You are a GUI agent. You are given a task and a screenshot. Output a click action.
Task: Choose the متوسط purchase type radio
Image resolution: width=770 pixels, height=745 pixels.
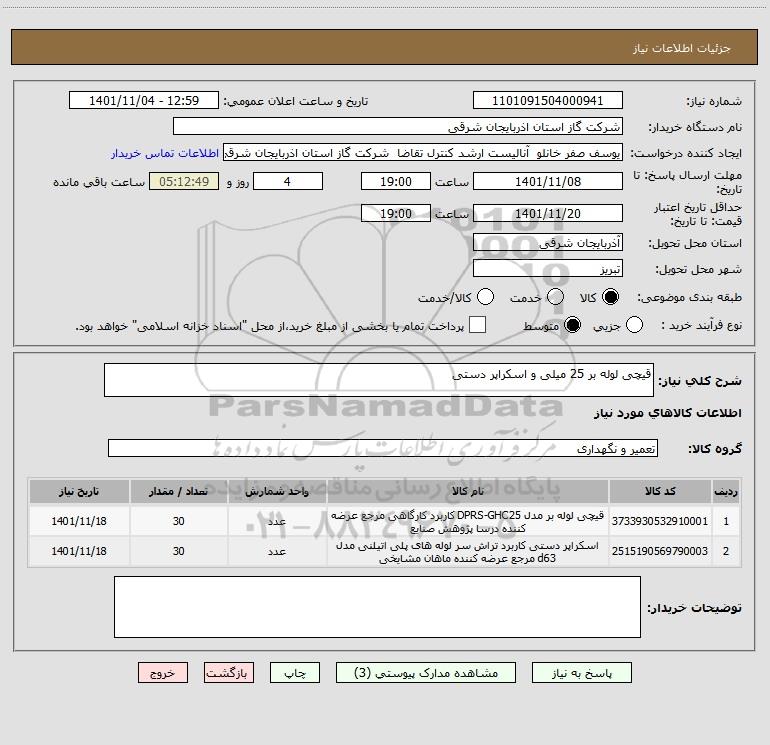click(572, 325)
